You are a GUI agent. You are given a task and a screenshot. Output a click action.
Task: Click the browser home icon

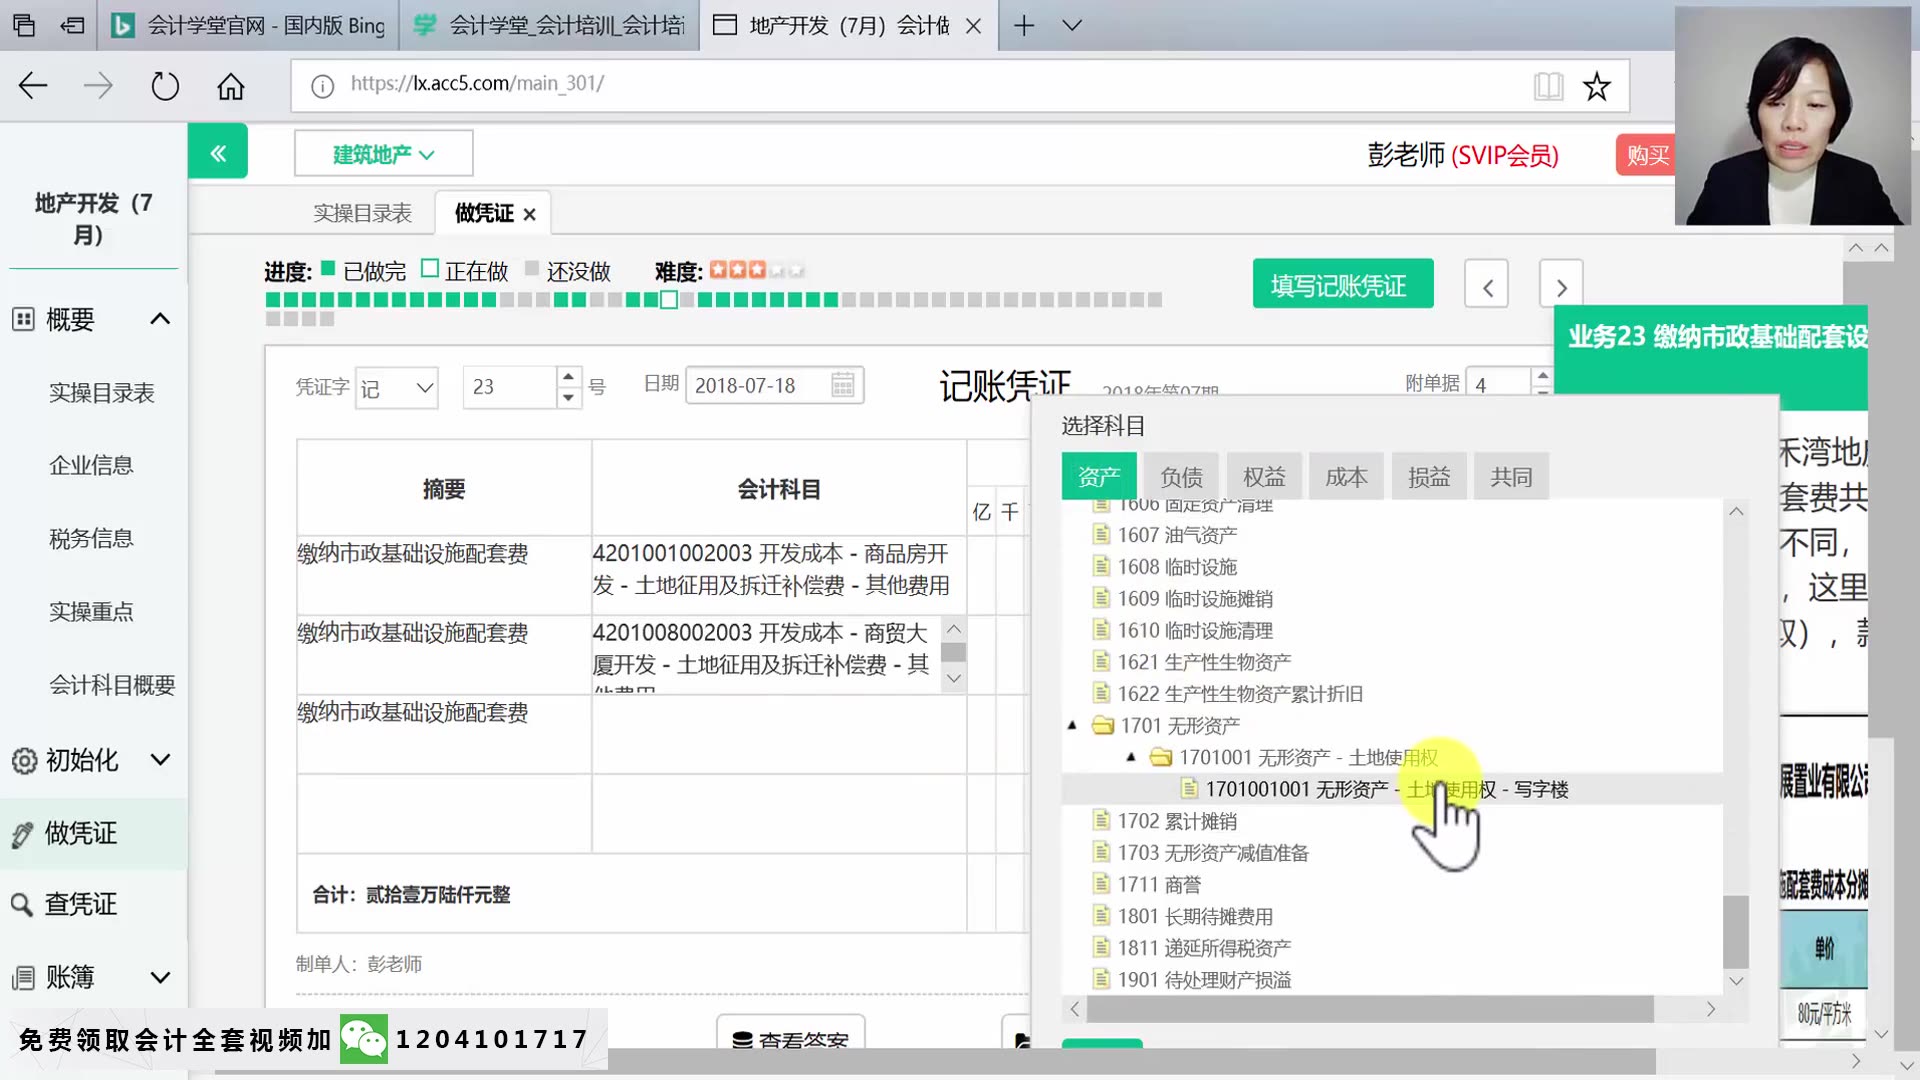[x=231, y=87]
